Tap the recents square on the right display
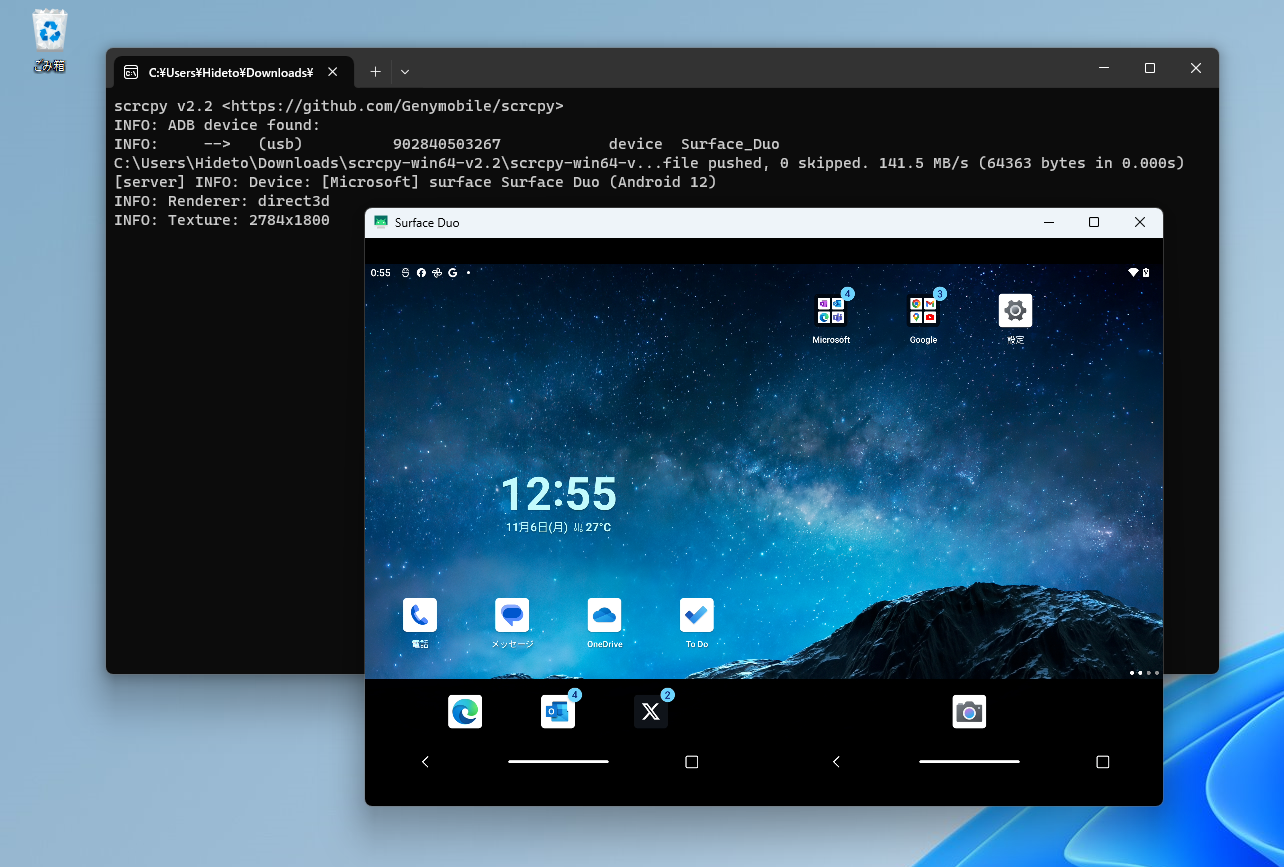Image resolution: width=1284 pixels, height=867 pixels. click(1103, 762)
